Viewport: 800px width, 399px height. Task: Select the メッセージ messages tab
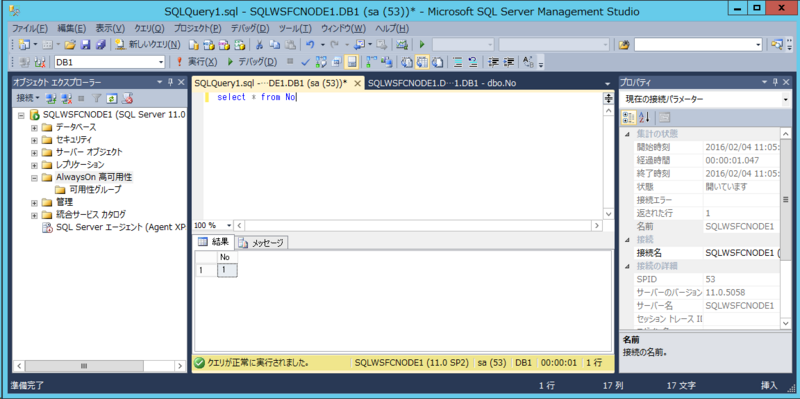pyautogui.click(x=262, y=243)
